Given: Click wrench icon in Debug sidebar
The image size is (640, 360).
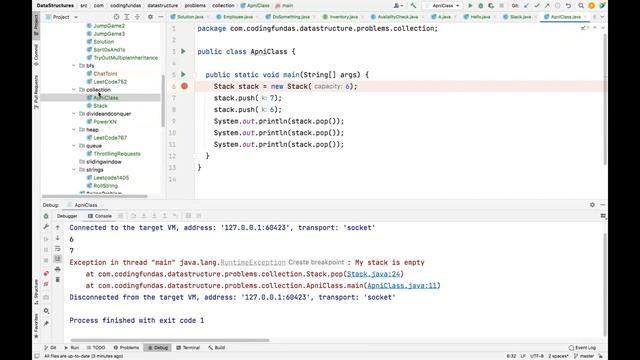Looking at the screenshot, I should tap(46, 227).
